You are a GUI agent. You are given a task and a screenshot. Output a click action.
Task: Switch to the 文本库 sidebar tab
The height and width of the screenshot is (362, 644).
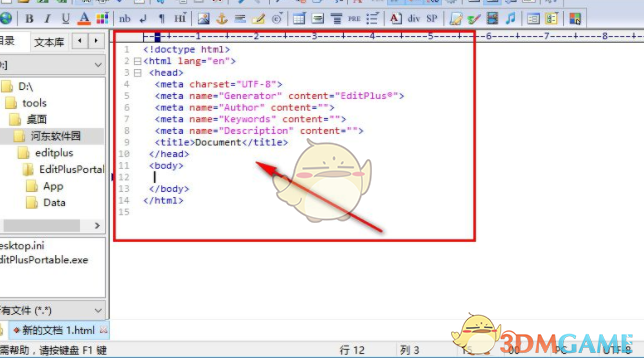49,42
